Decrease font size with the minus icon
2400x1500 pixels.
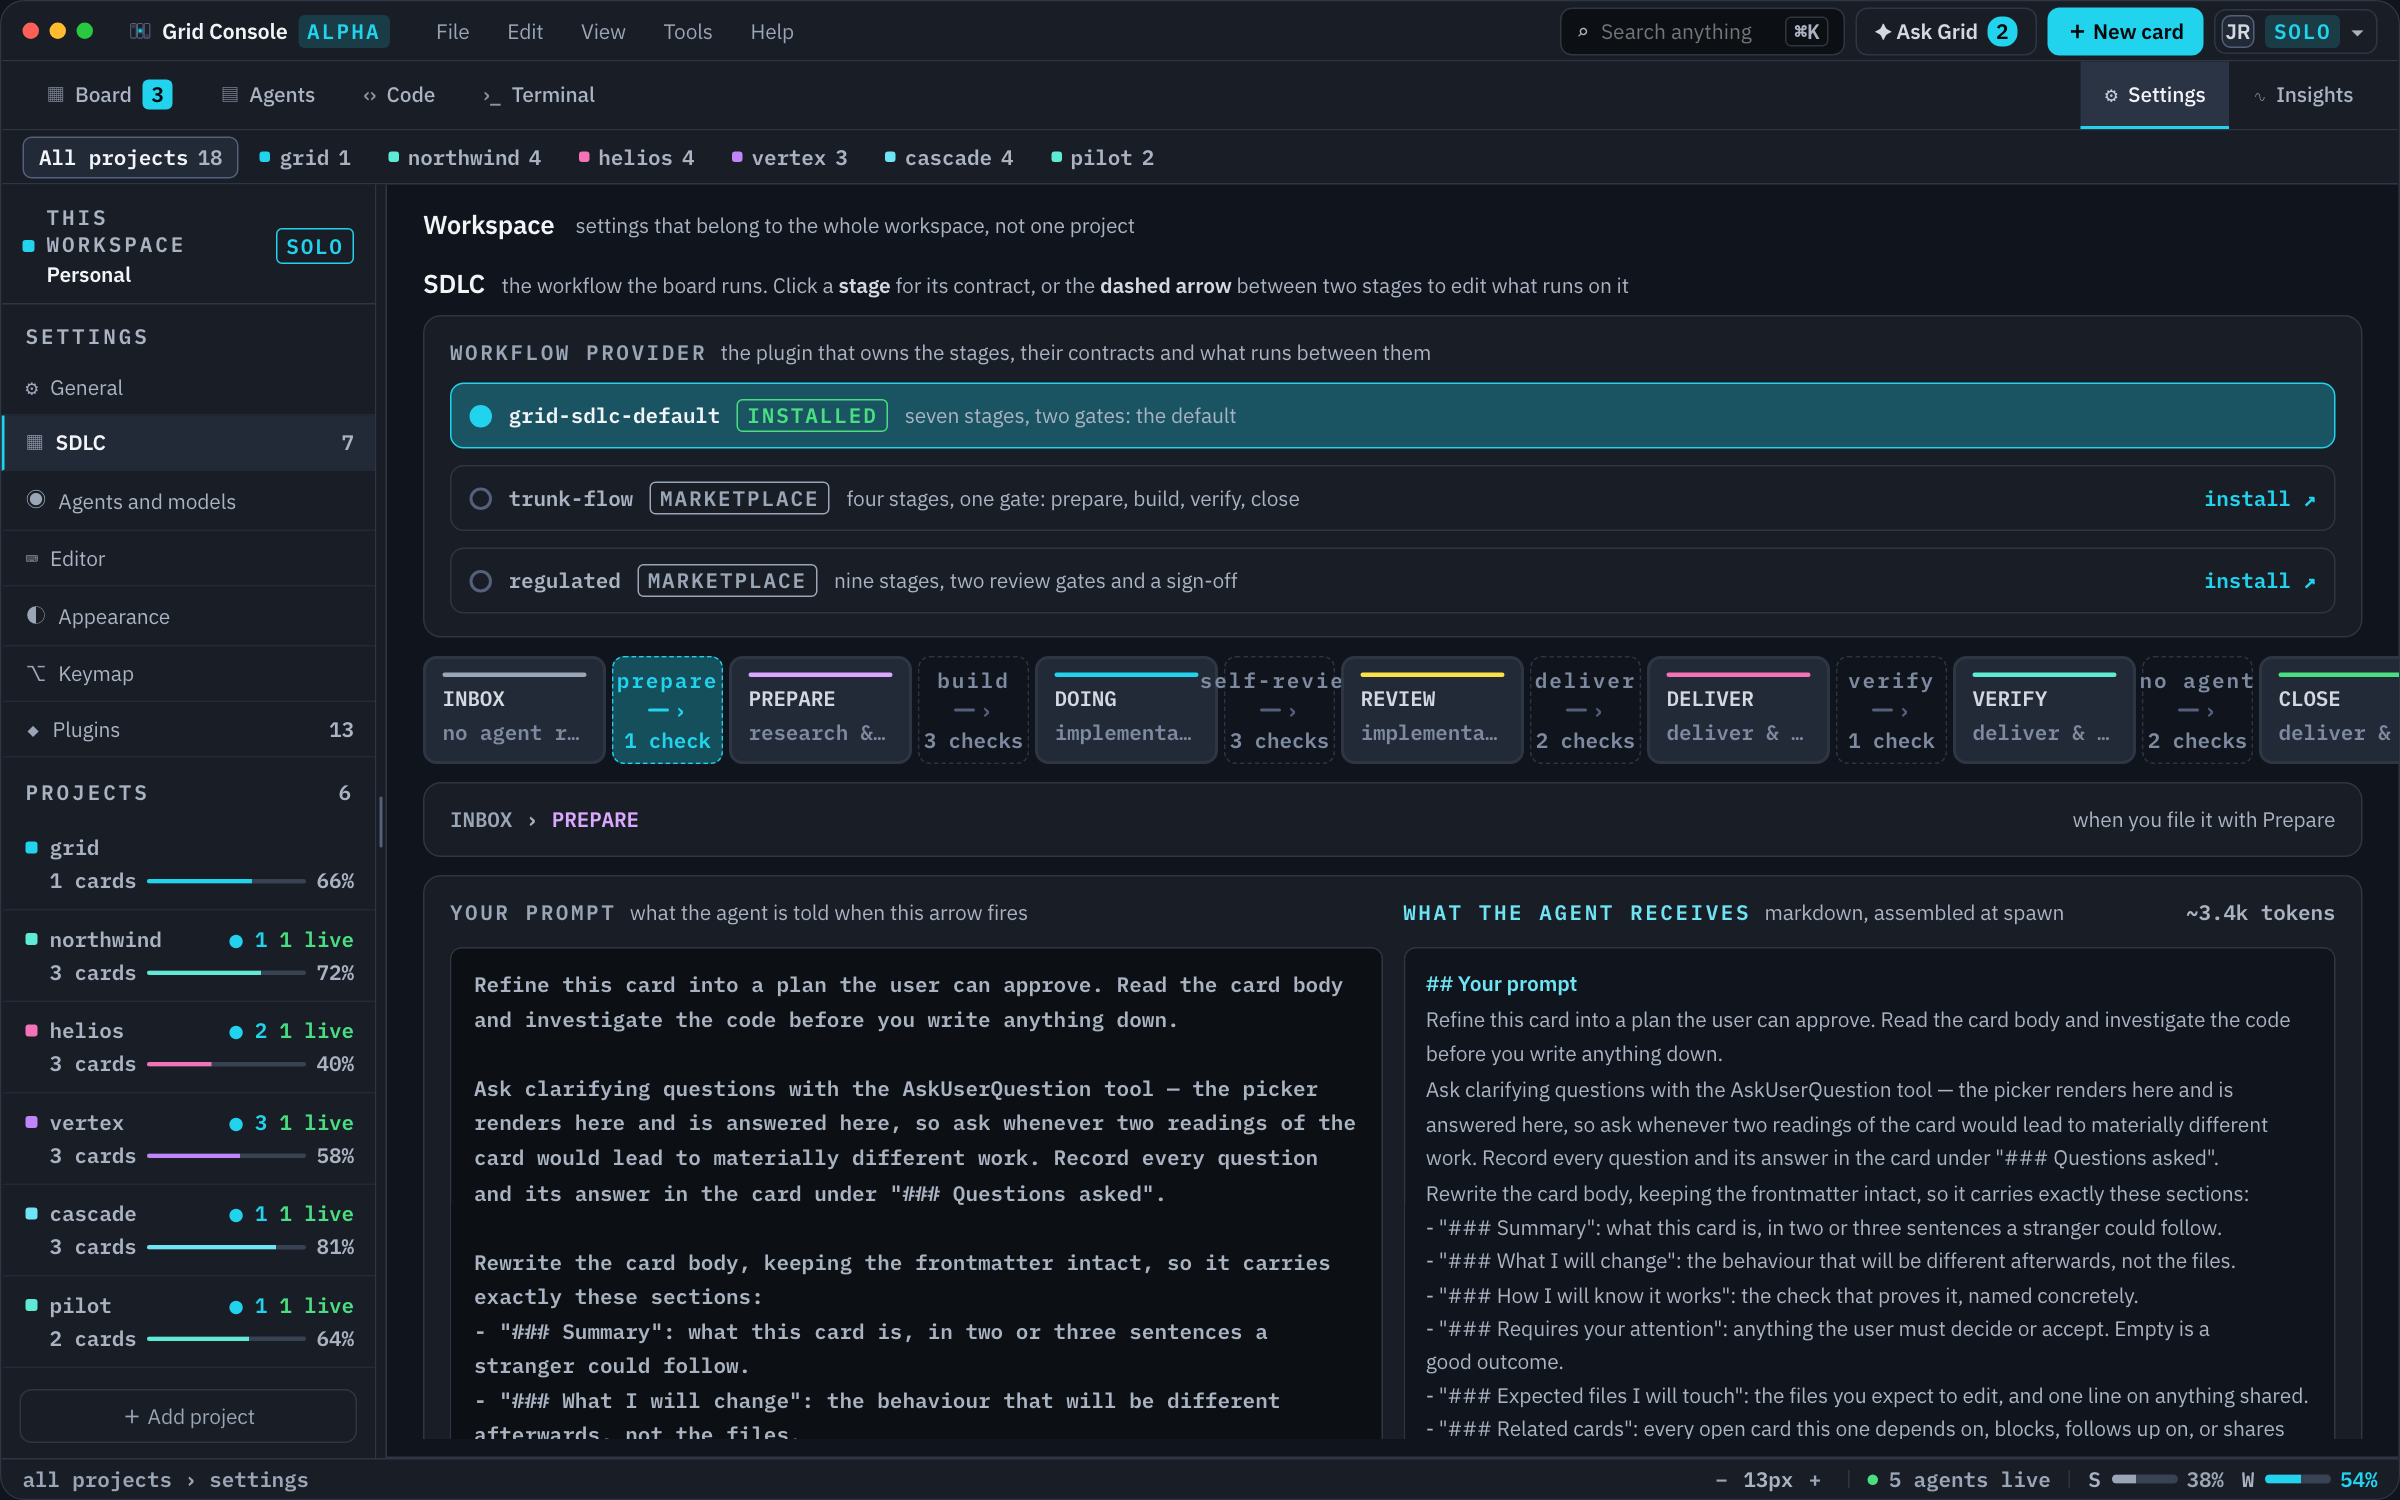click(x=1721, y=1480)
